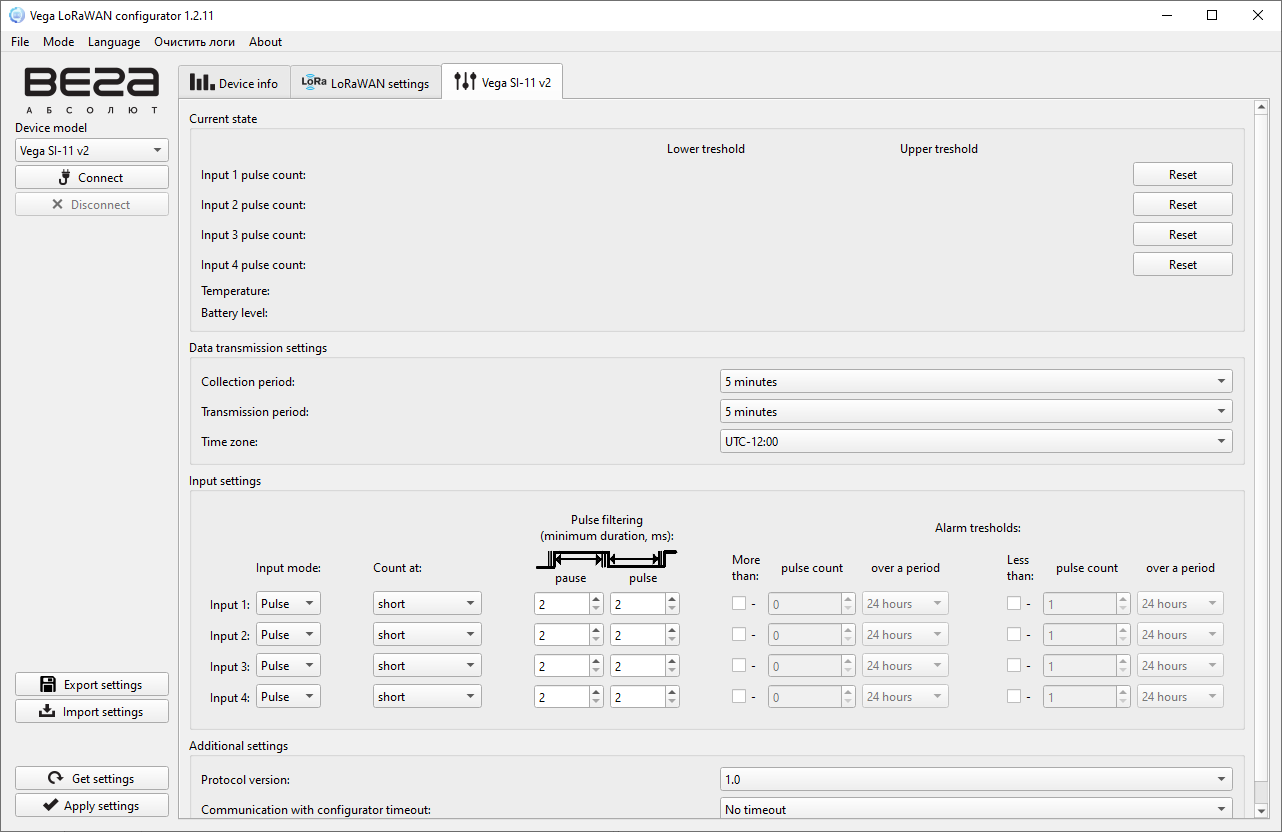Click the app icon in the title bar
This screenshot has width=1282, height=832.
pyautogui.click(x=17, y=16)
